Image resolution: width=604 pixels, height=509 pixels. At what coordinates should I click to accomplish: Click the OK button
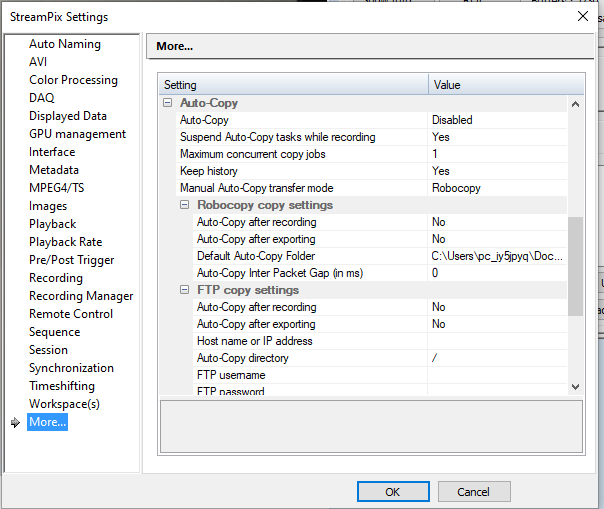(392, 492)
